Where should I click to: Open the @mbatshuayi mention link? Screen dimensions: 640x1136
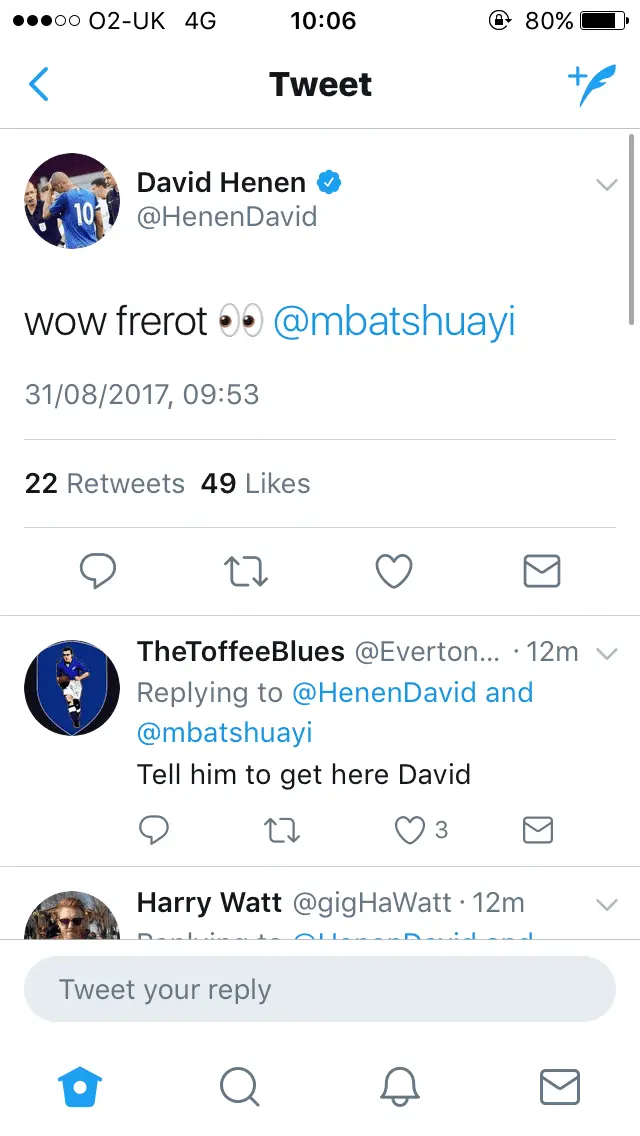(394, 322)
